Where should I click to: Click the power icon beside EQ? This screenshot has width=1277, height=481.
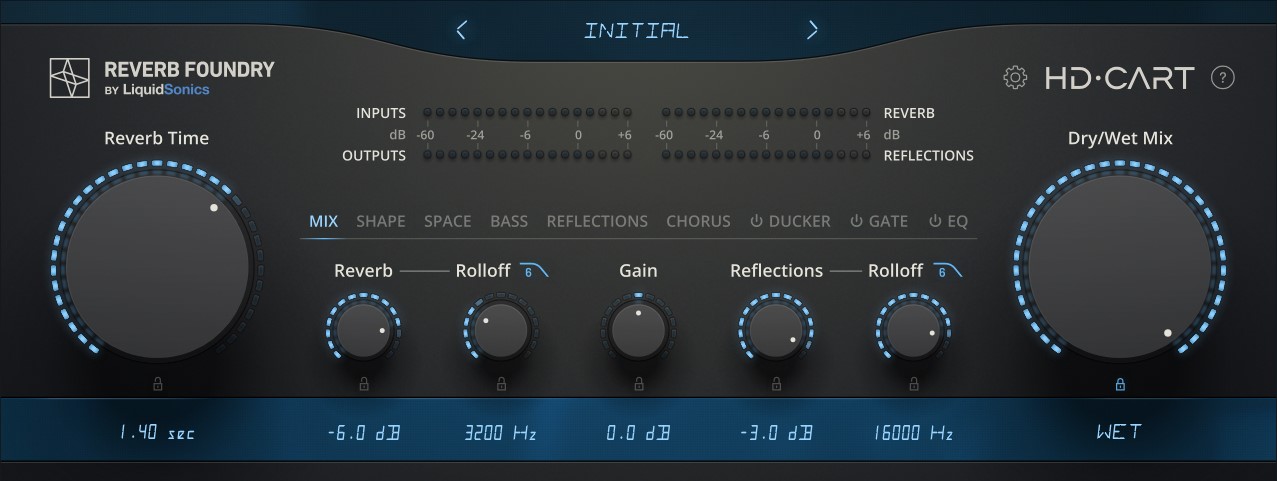click(936, 221)
